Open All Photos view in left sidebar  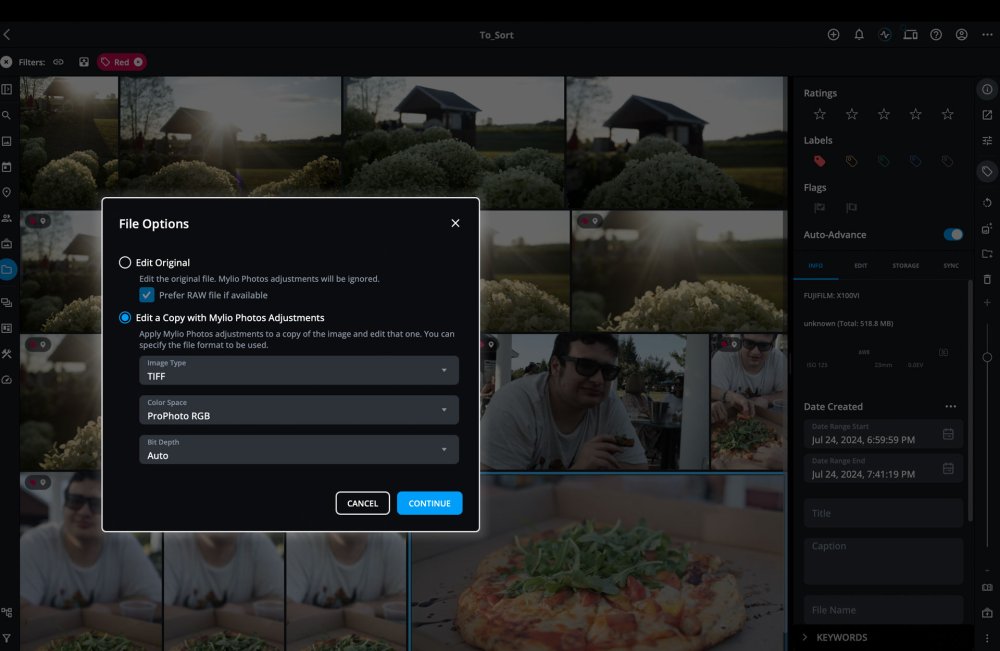(7, 141)
